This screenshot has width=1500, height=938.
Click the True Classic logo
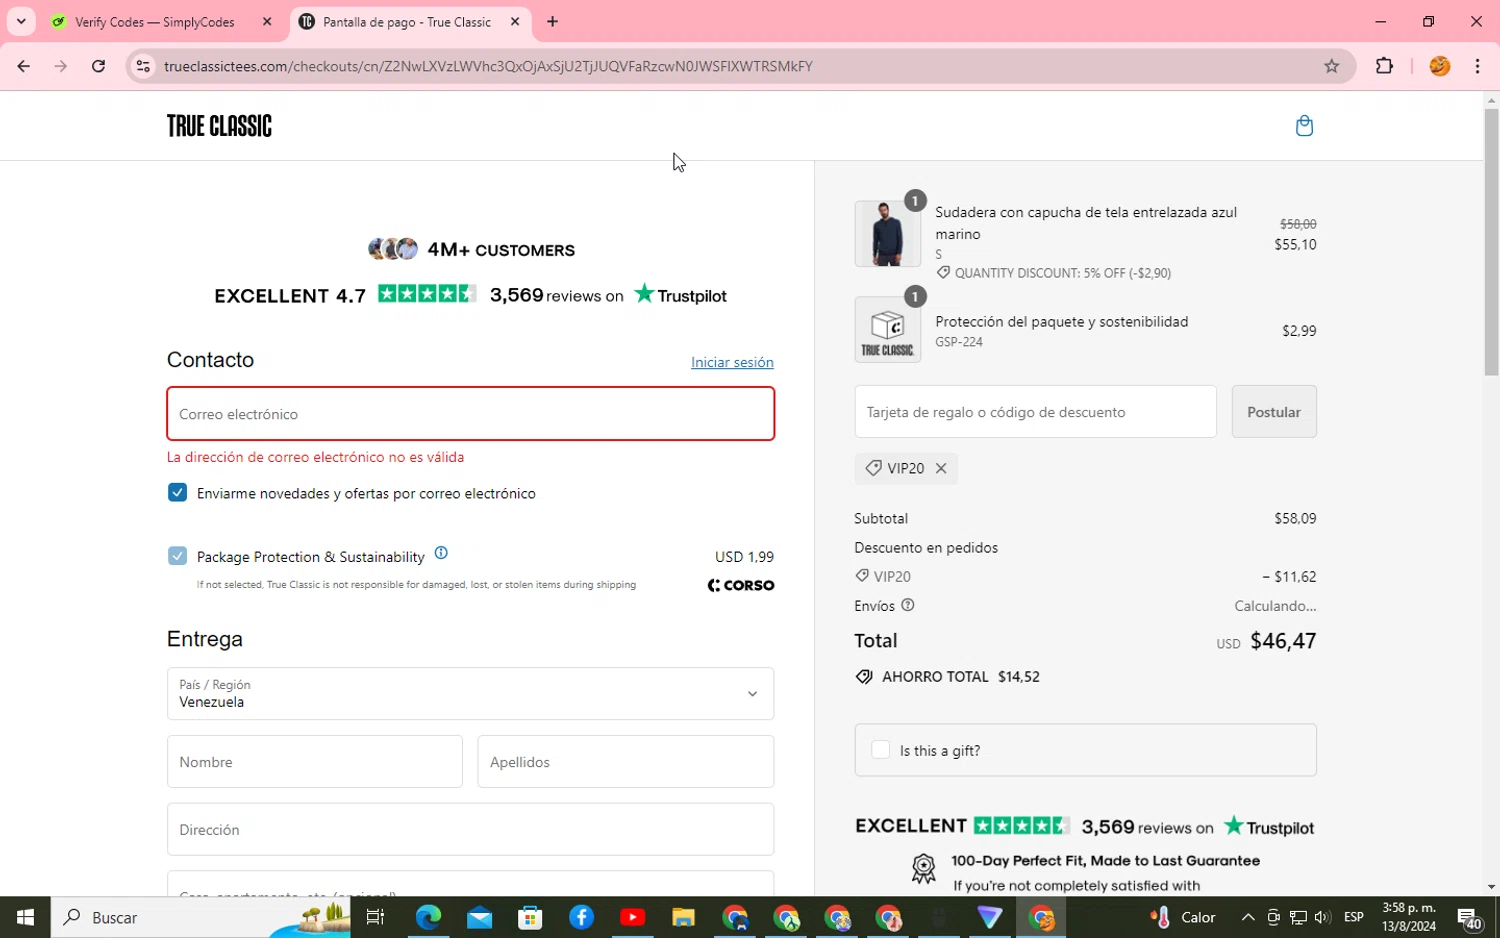coord(219,126)
